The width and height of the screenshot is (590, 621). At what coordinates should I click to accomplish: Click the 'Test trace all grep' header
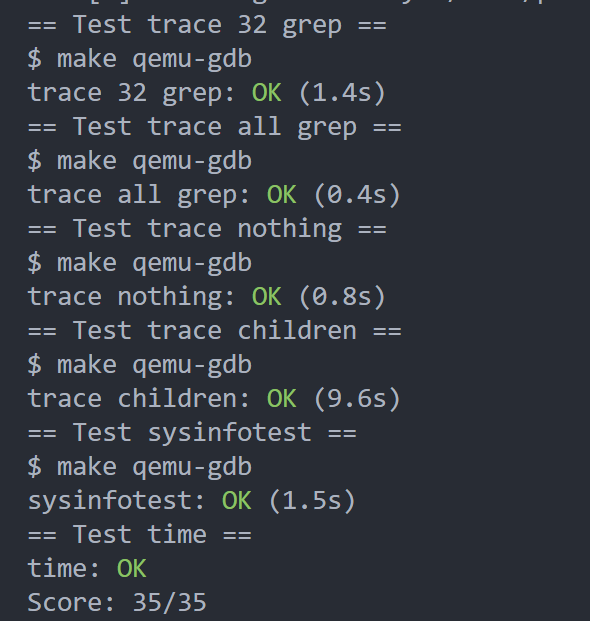tap(215, 128)
